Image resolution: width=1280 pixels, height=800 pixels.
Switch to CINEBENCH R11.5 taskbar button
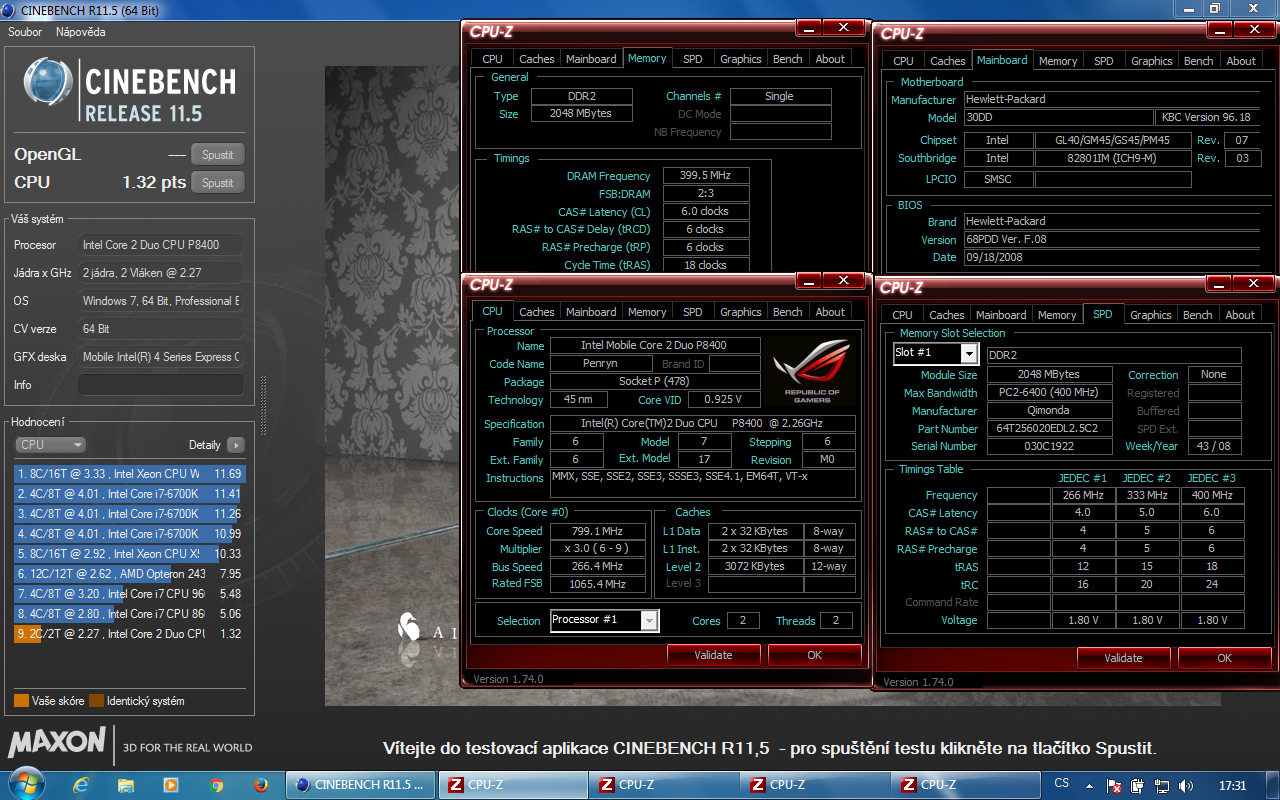click(x=361, y=785)
